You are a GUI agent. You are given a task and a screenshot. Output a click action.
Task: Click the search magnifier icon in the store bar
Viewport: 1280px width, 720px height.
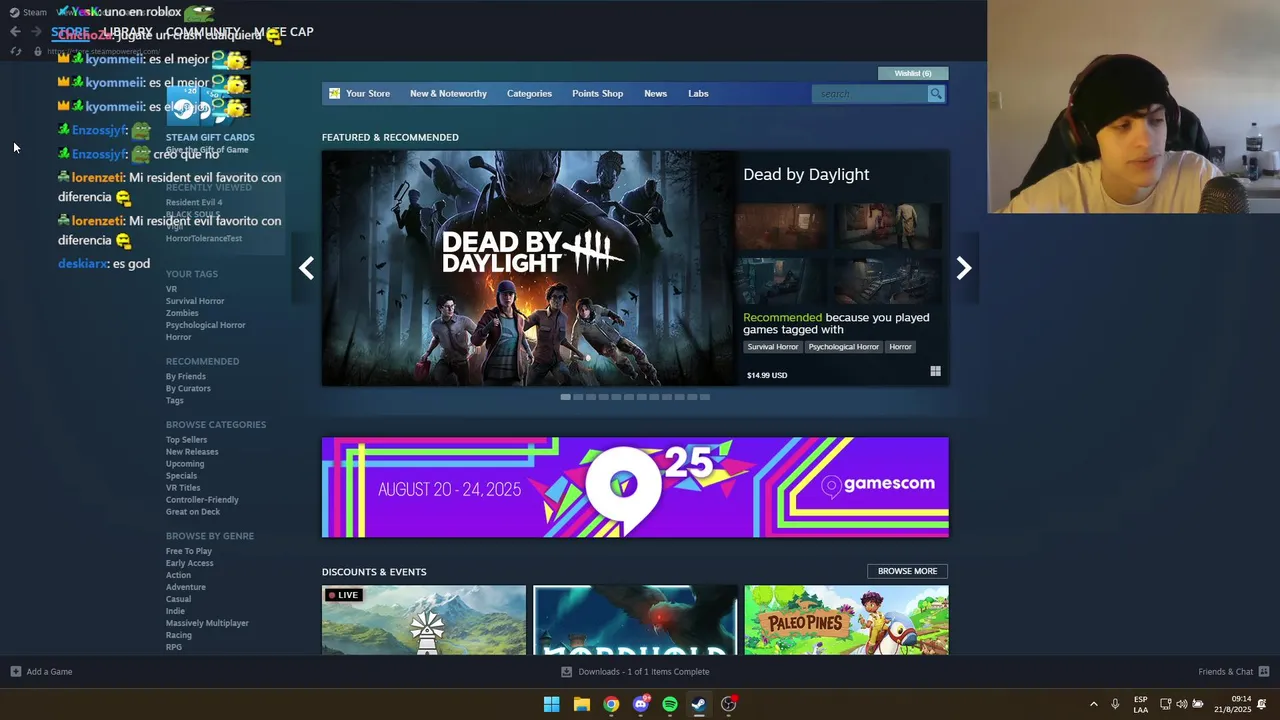935,94
